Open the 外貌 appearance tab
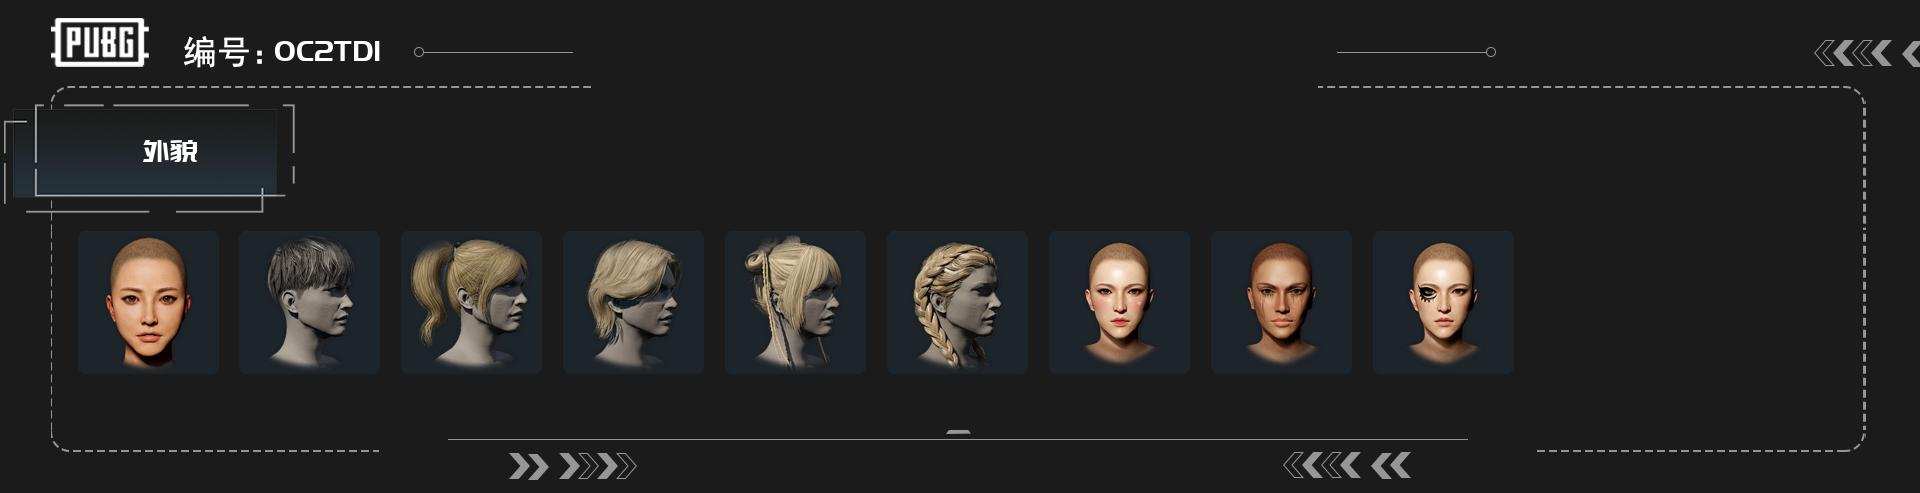The width and height of the screenshot is (1920, 493). click(x=156, y=152)
